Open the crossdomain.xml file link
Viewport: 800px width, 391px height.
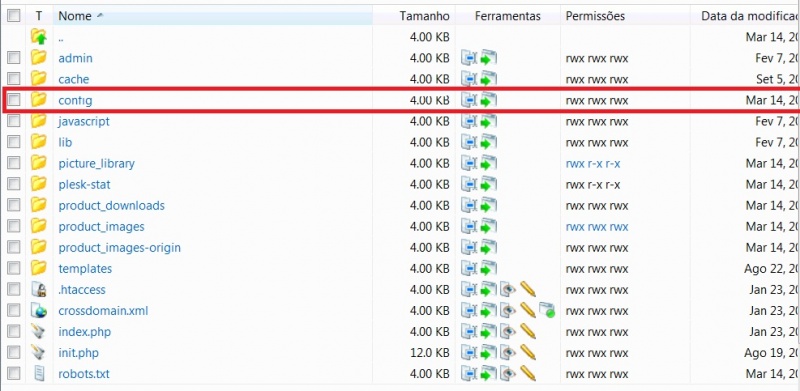[103, 310]
